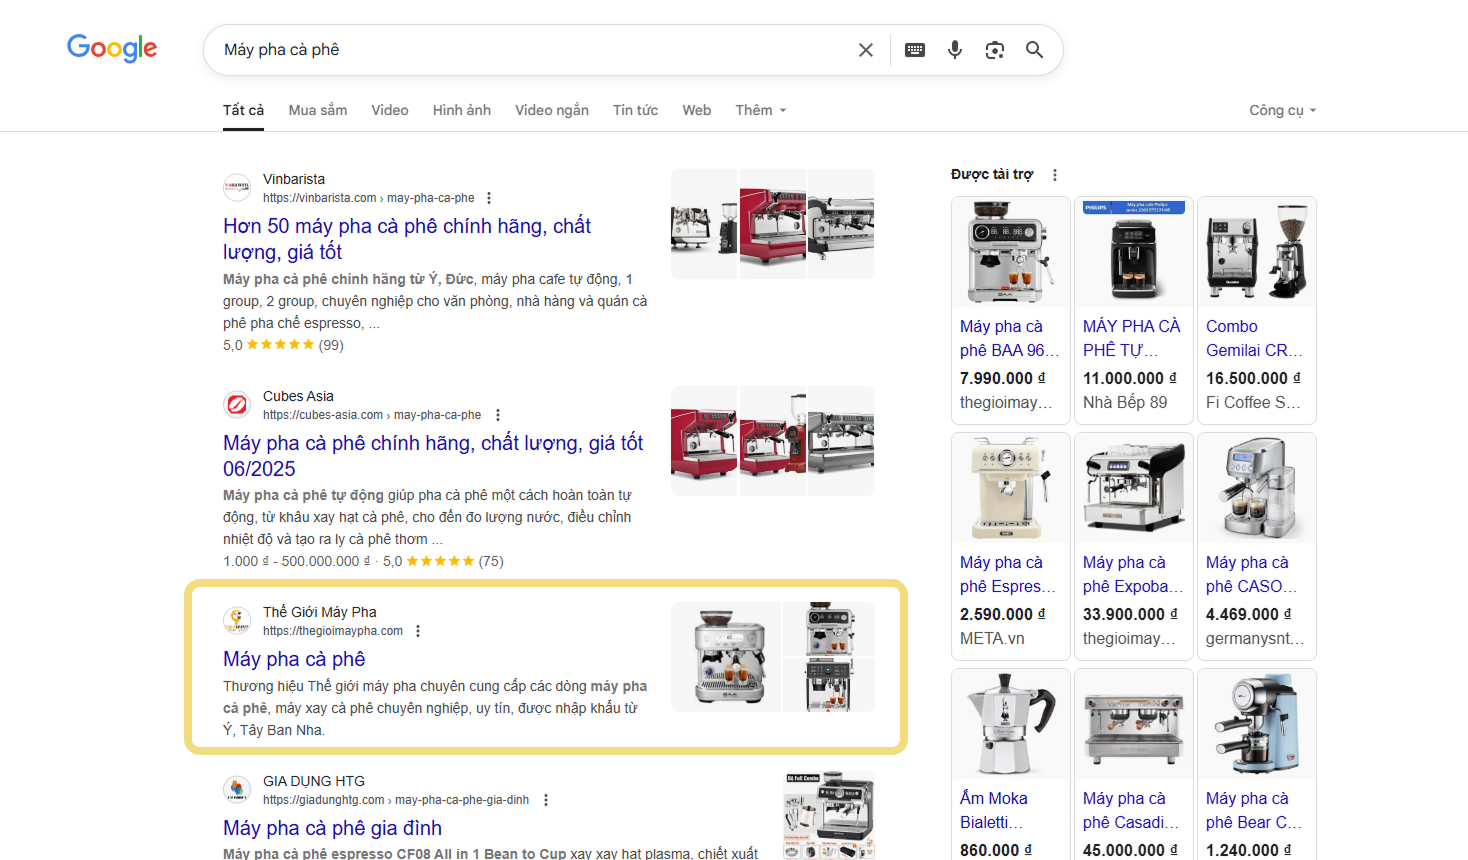Open sponsored product 'MÁY PHA CÀ PHÊ TỰ…'
Viewport: 1468px width, 860px height.
coord(1132,338)
